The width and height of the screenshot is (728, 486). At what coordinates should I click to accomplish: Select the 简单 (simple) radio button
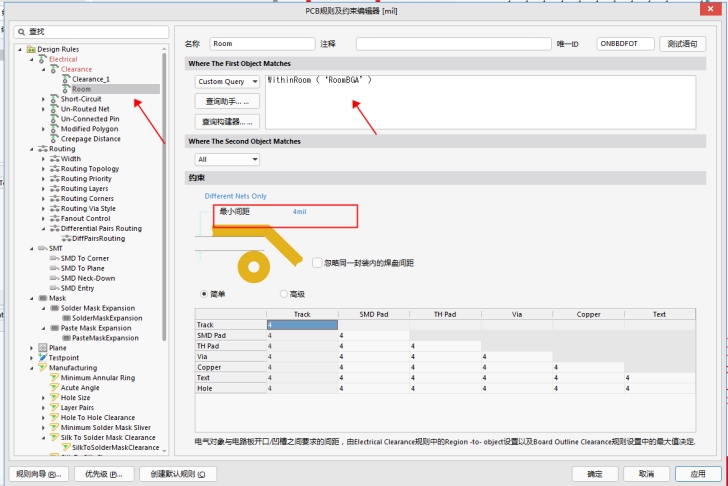(x=204, y=294)
